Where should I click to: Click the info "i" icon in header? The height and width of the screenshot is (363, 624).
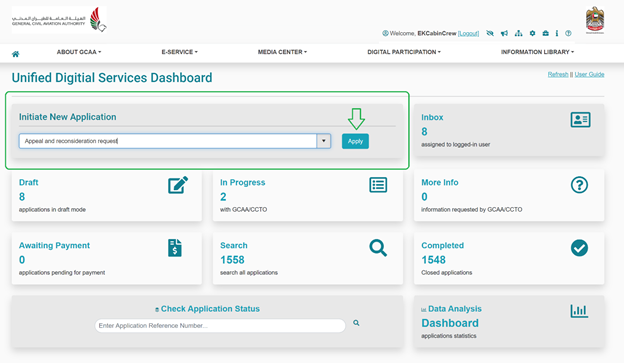click(557, 33)
